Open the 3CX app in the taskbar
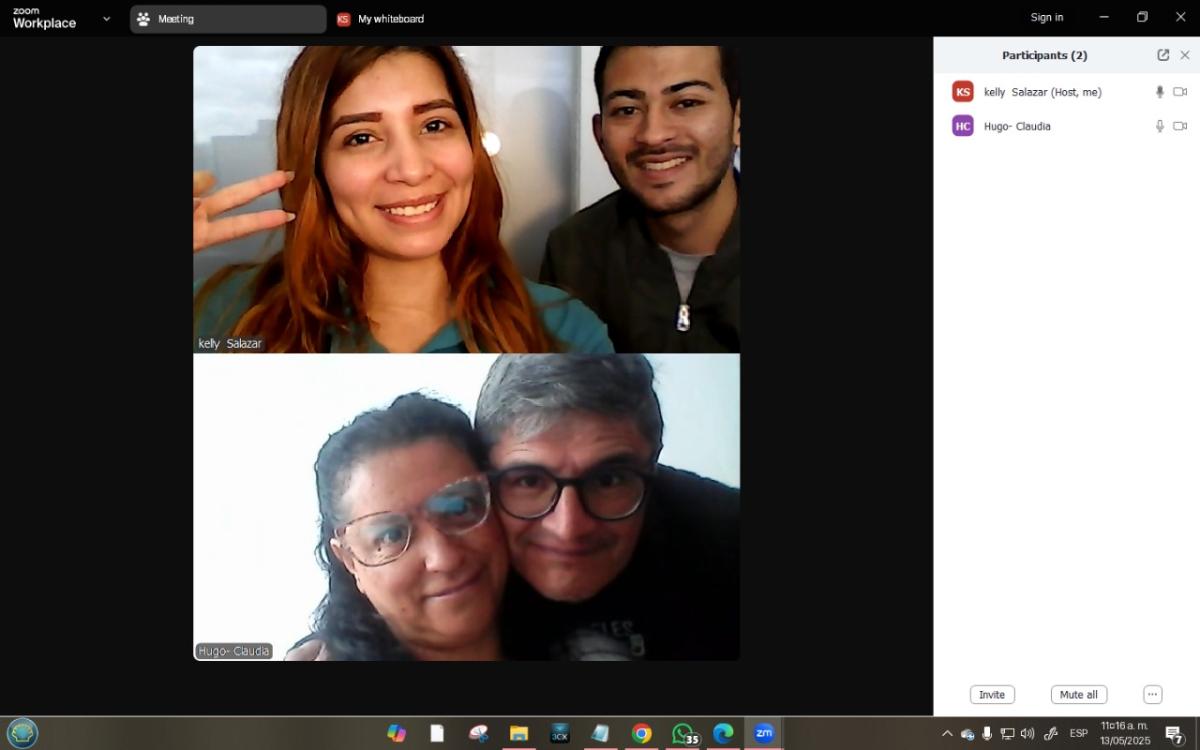The width and height of the screenshot is (1200, 750). 560,734
